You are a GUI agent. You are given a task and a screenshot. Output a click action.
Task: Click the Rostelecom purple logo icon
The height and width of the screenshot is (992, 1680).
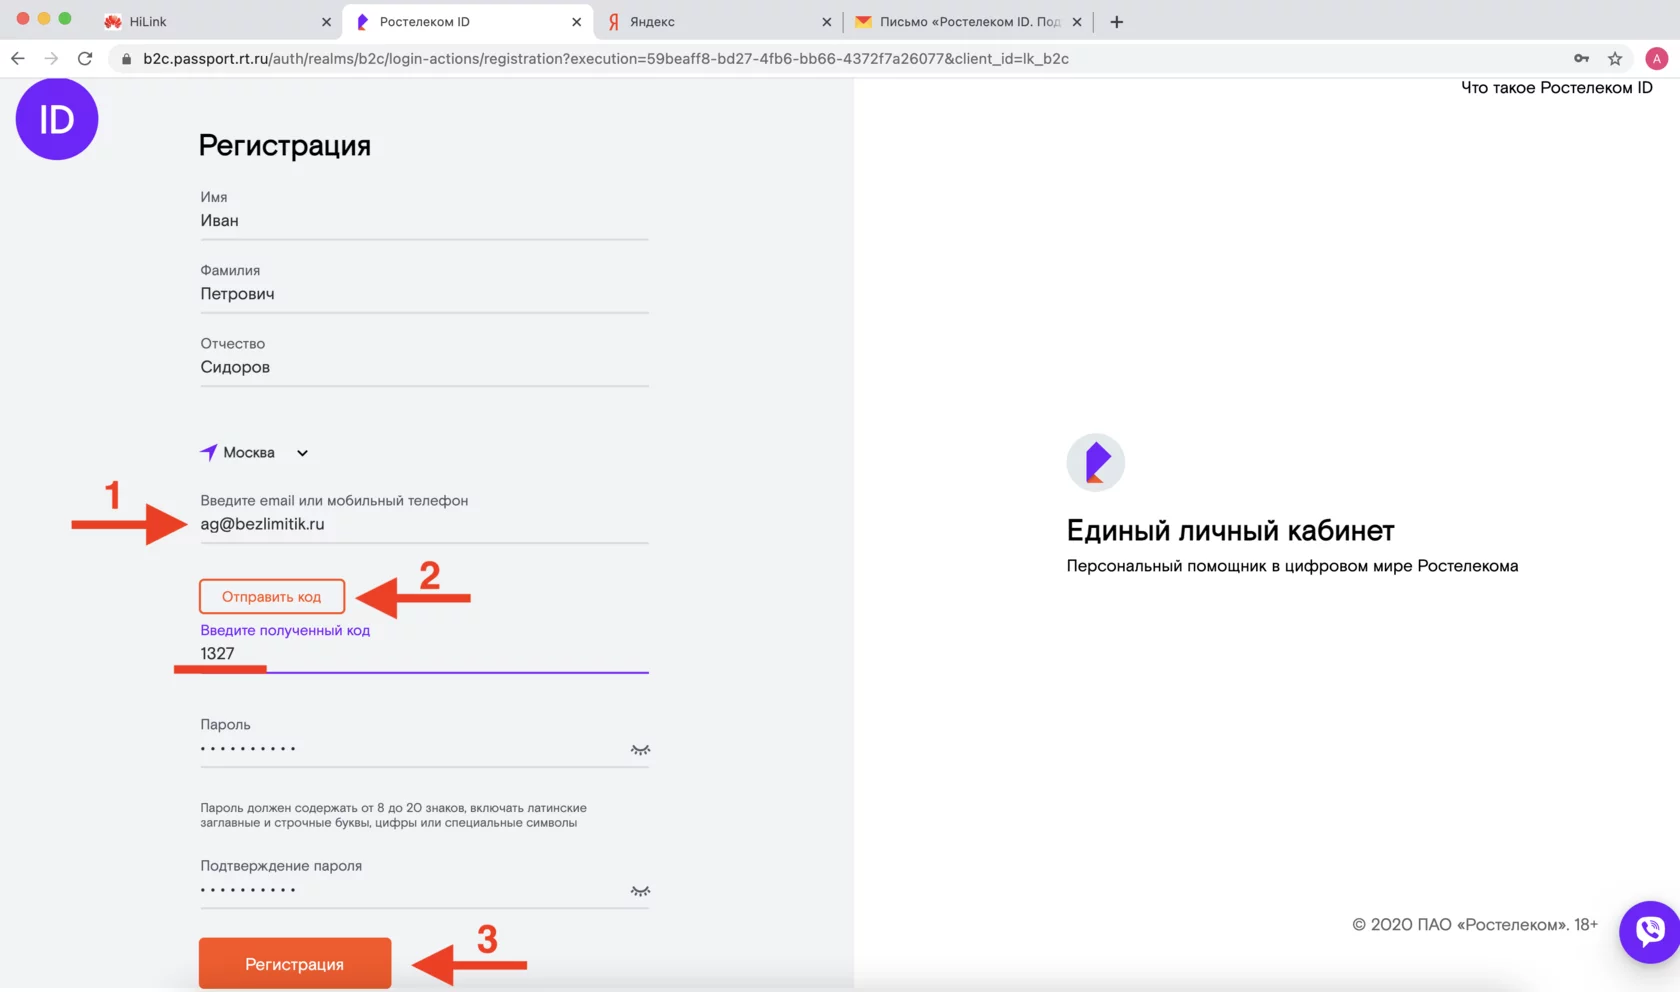pyautogui.click(x=1095, y=462)
